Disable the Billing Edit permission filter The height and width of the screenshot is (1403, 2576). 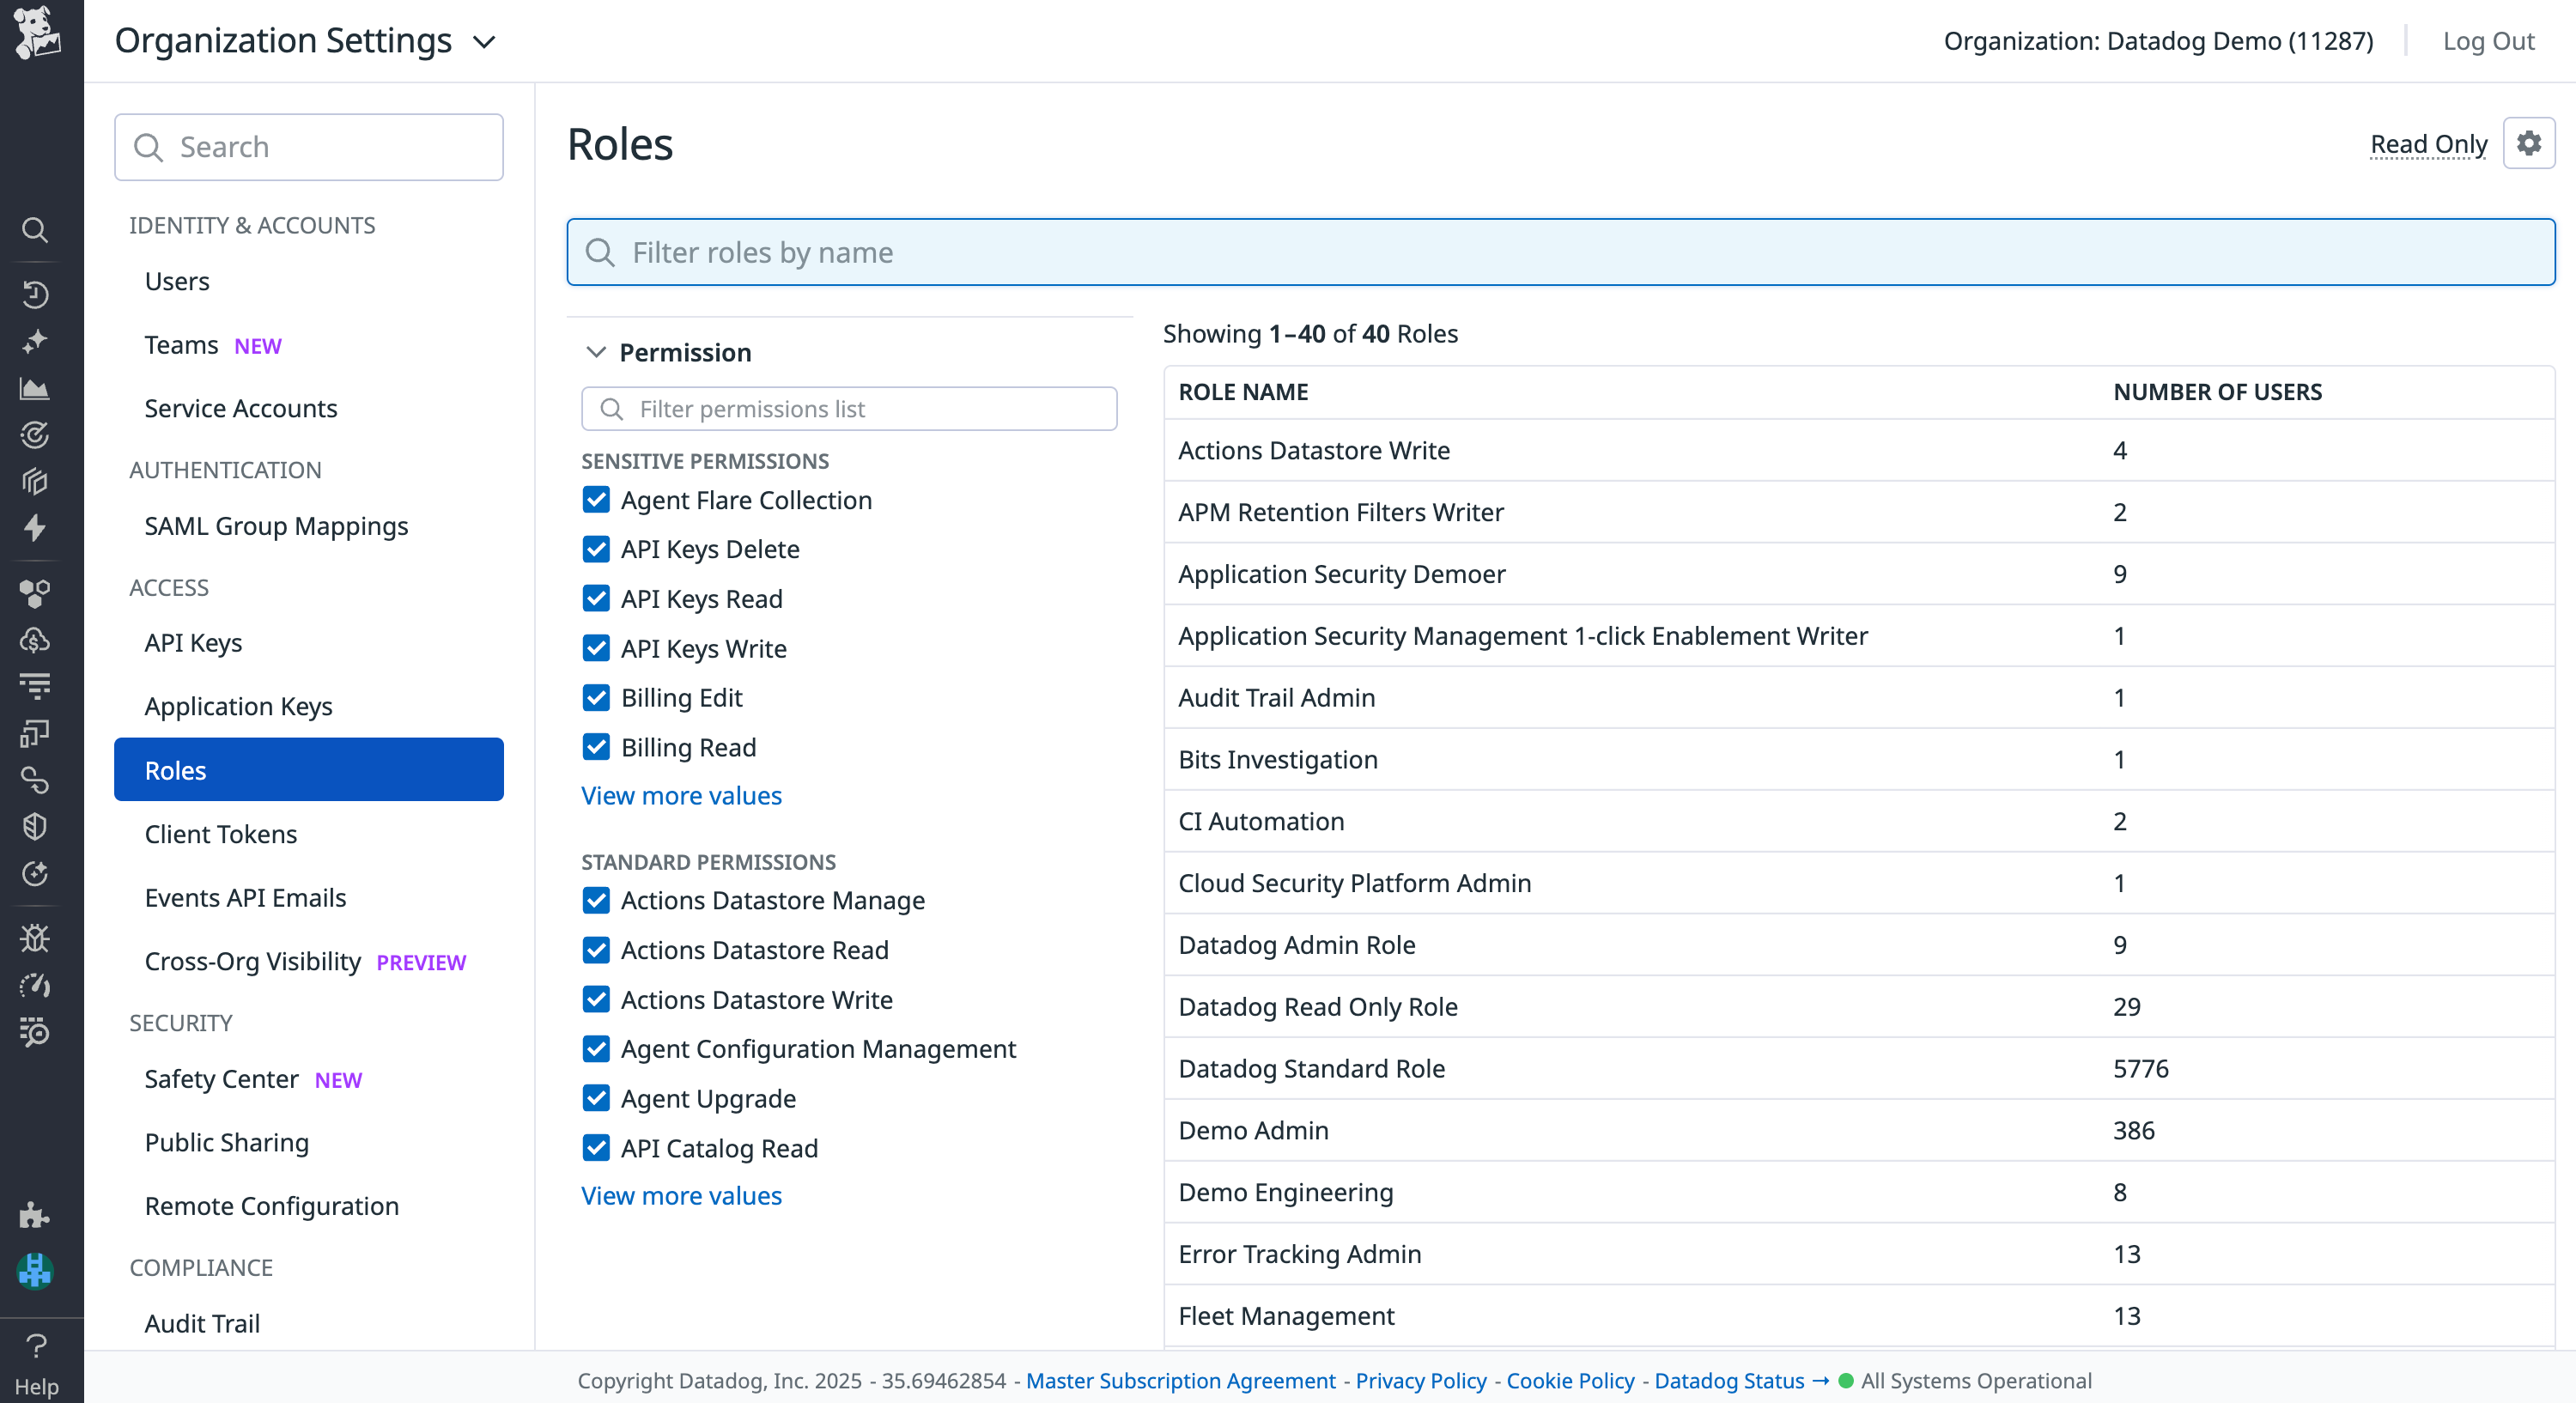(596, 697)
